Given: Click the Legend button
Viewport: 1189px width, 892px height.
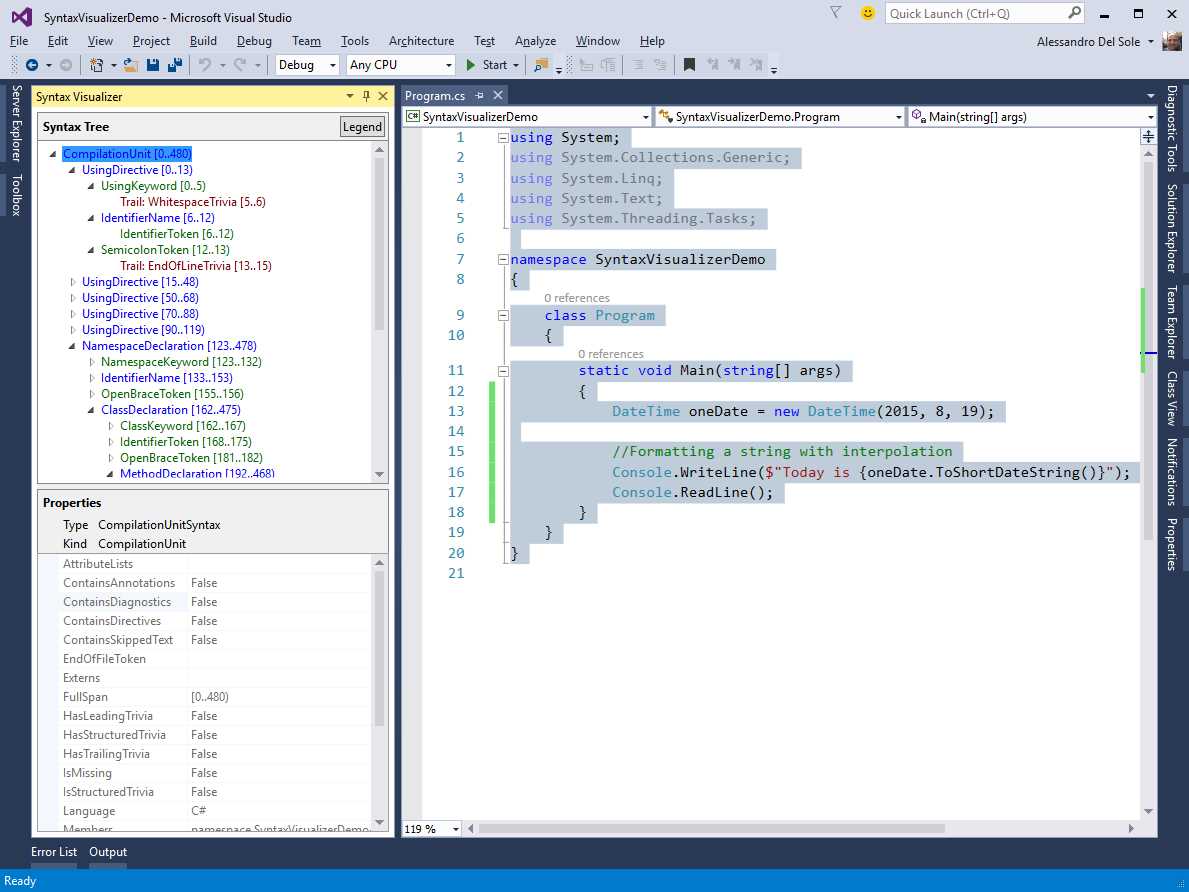Looking at the screenshot, I should [x=362, y=127].
